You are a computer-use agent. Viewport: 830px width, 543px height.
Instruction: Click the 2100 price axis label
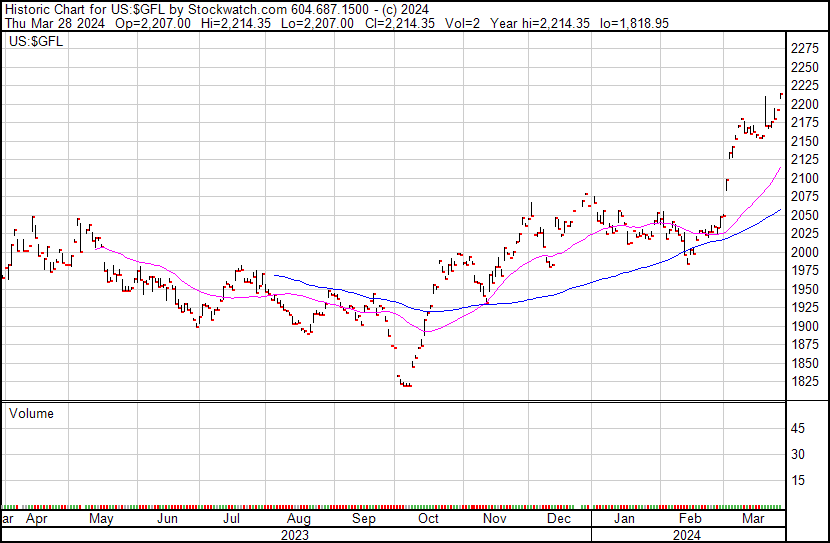(x=804, y=178)
